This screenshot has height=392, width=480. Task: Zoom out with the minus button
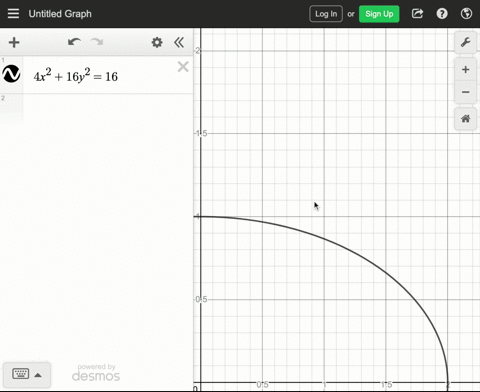(465, 92)
